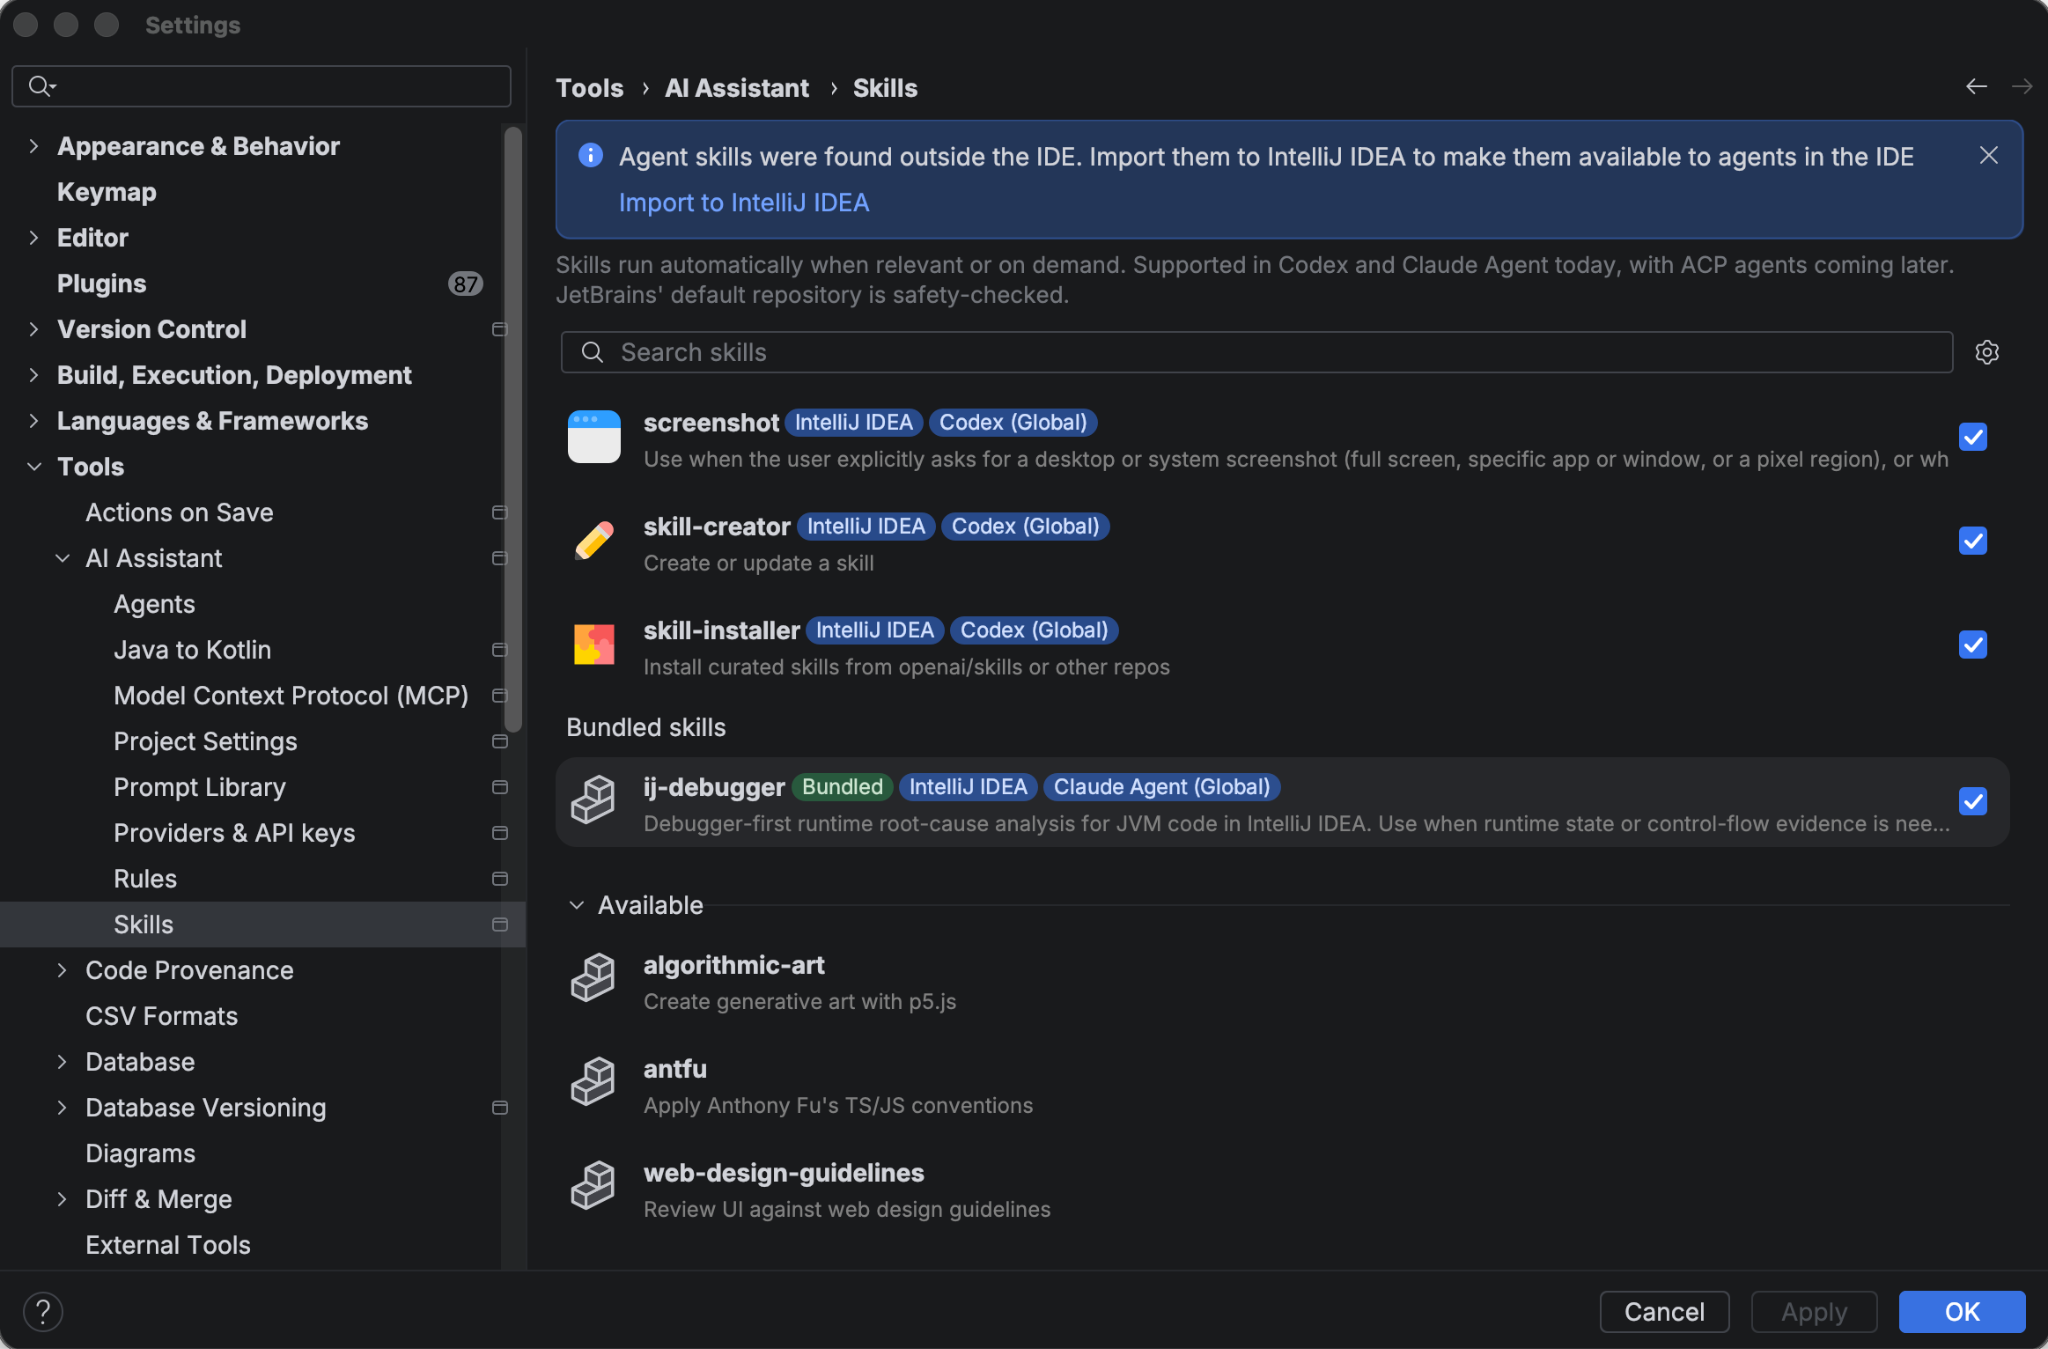Image resolution: width=2048 pixels, height=1349 pixels.
Task: Click Import to IntelliJ IDEA link
Action: (744, 203)
